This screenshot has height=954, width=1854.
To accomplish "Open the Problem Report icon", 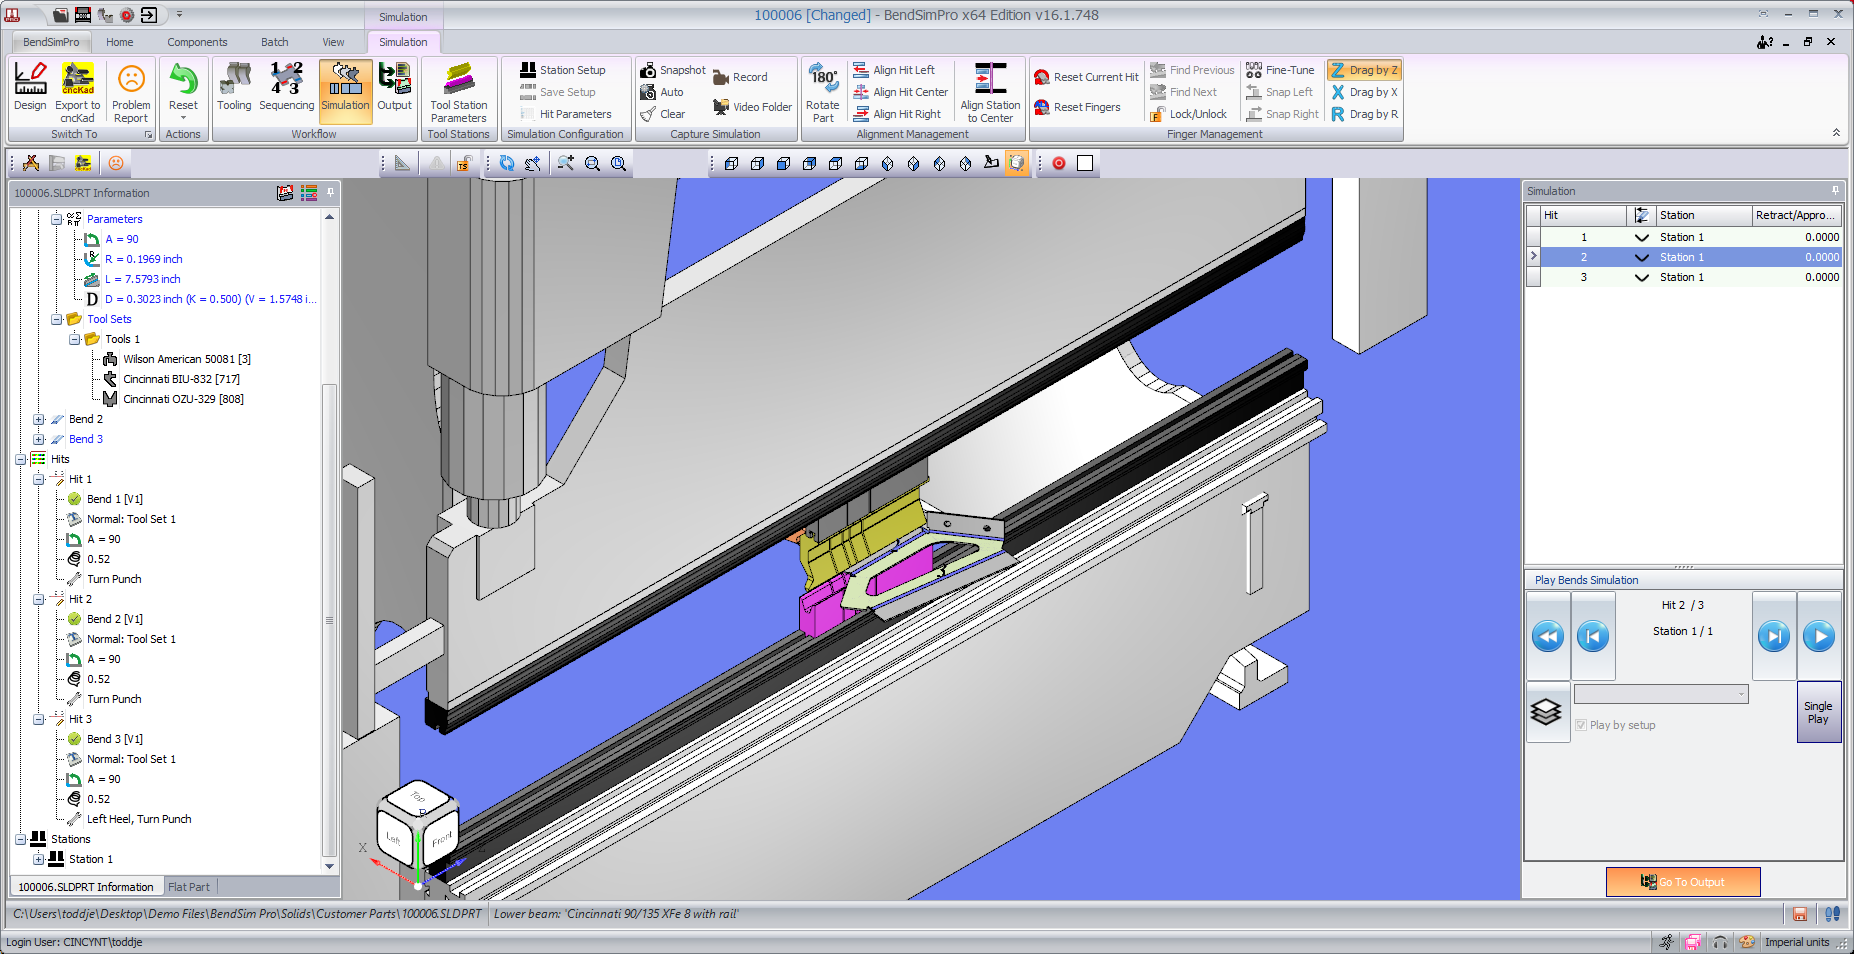I will pyautogui.click(x=131, y=92).
